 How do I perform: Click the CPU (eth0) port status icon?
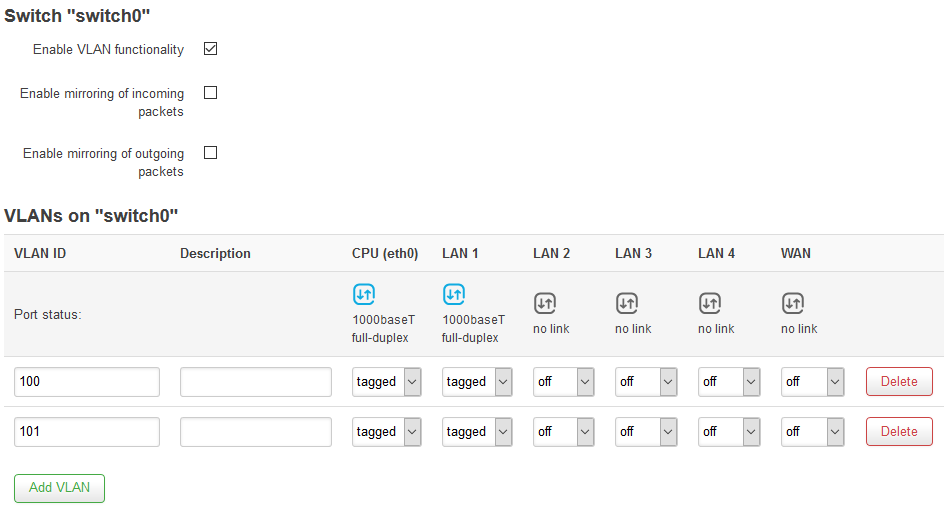[364, 295]
